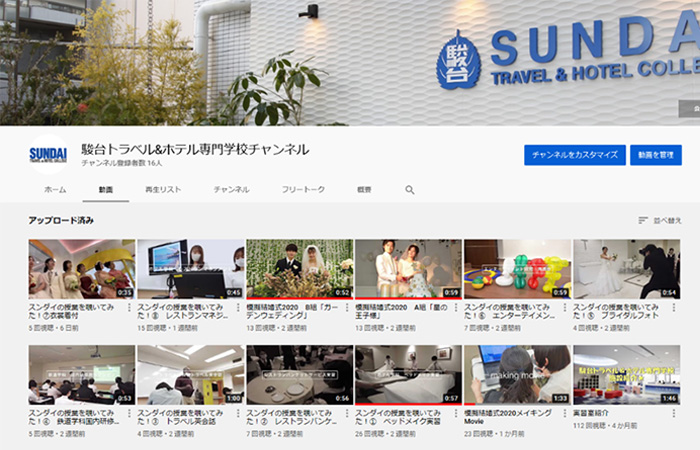Click the チャンネルをカスタマイズ button
Viewport: 700px width, 450px height.
[x=575, y=155]
